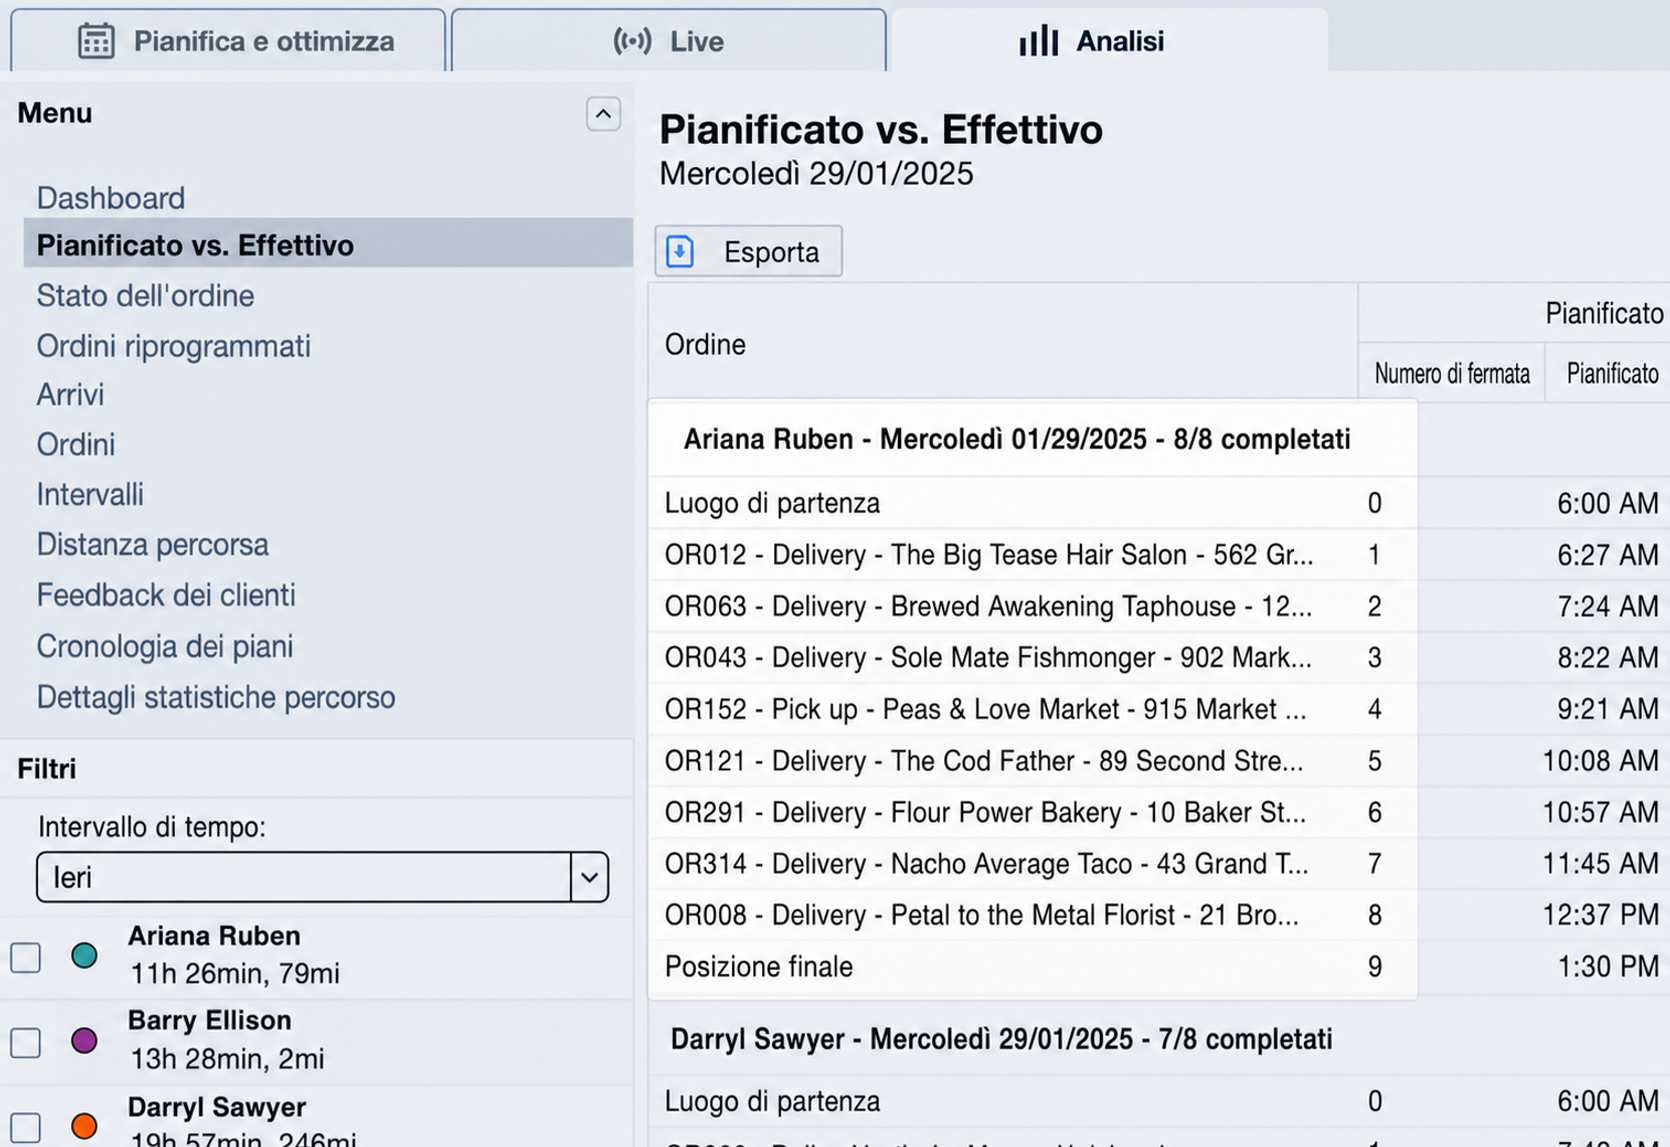Select the OR012 Big Tease Hair Salon row
This screenshot has height=1147, width=1670.
click(x=1032, y=555)
